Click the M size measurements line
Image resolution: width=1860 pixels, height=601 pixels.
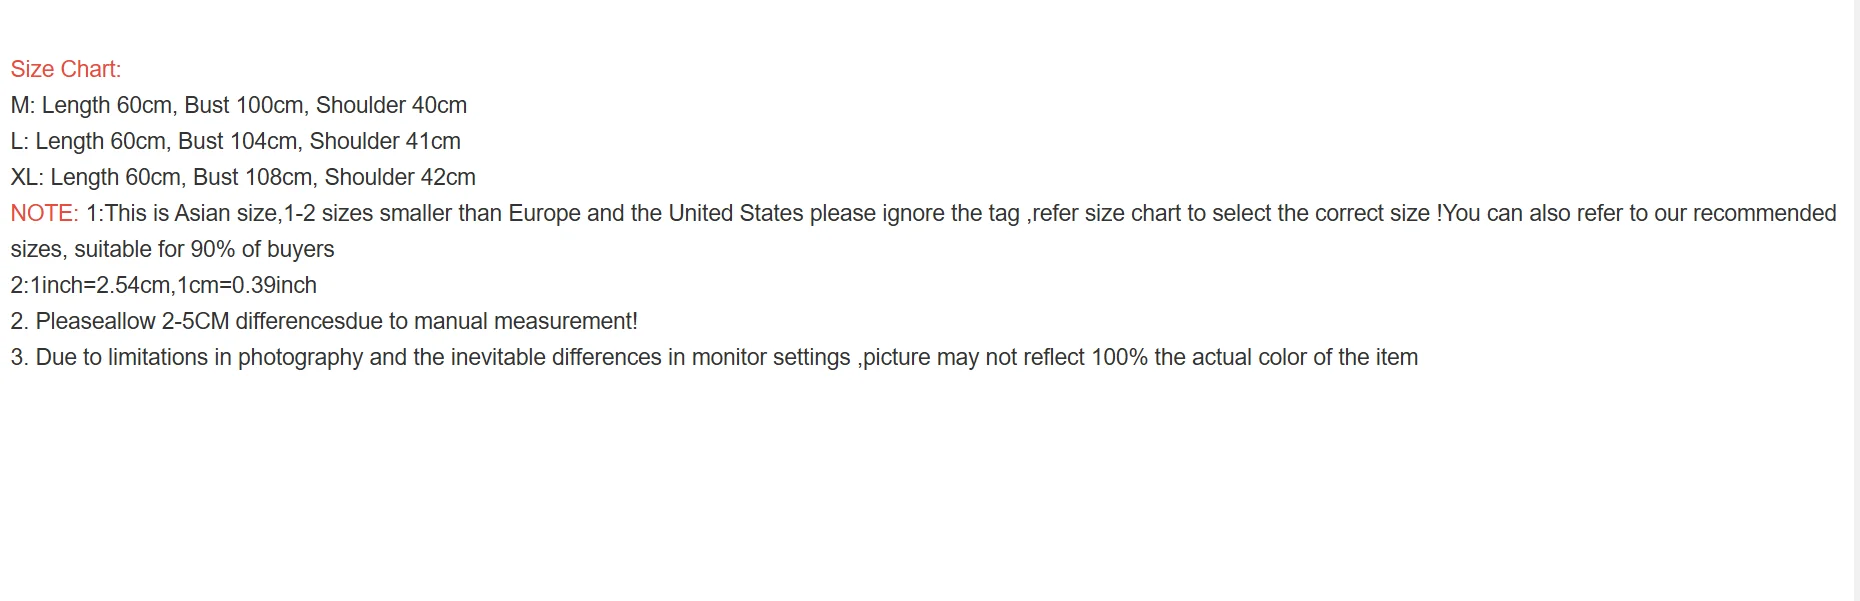click(x=238, y=105)
